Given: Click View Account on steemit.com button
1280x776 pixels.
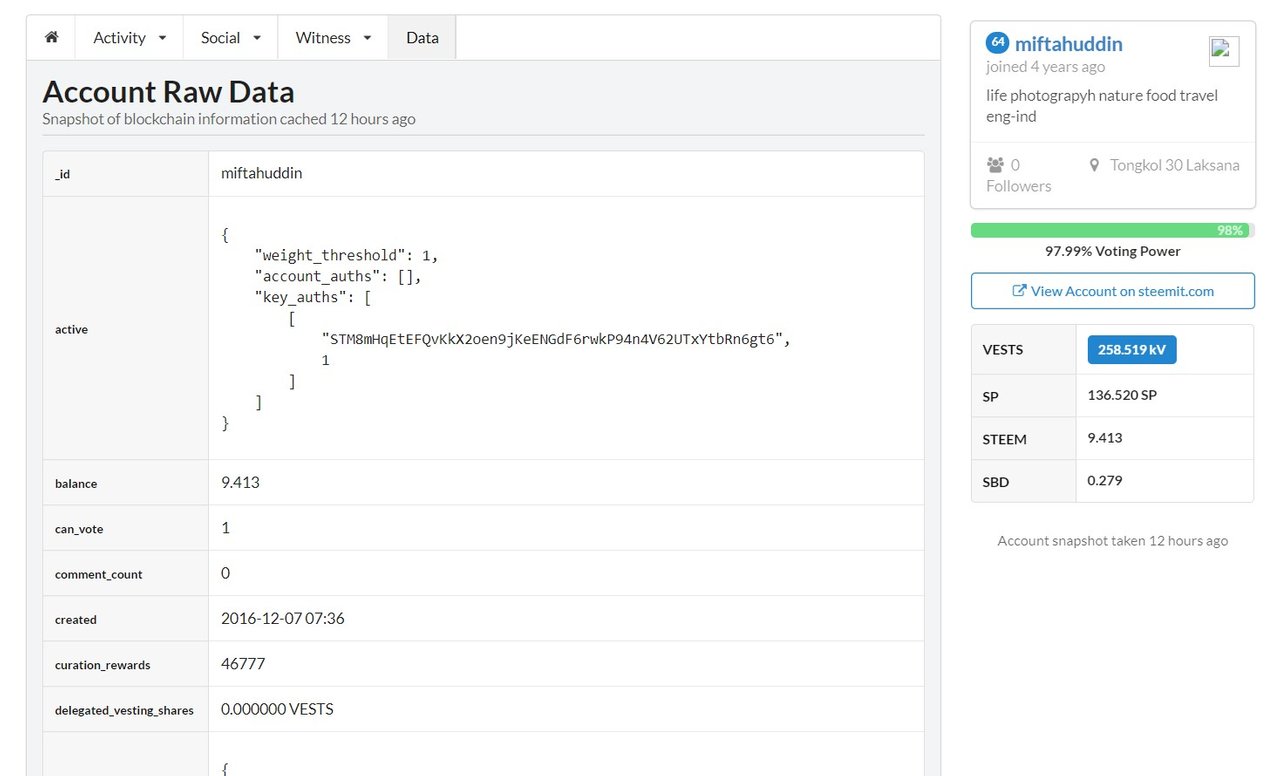Looking at the screenshot, I should (x=1112, y=291).
